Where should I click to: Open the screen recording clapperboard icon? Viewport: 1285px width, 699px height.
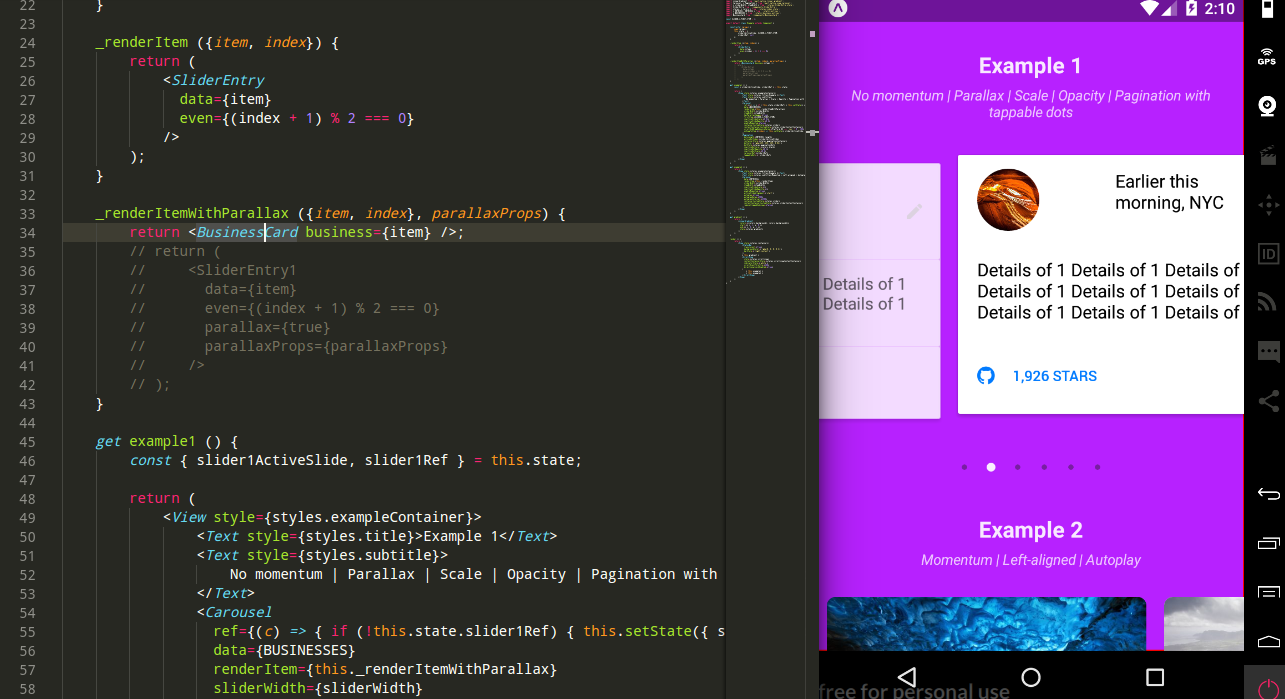(x=1268, y=155)
